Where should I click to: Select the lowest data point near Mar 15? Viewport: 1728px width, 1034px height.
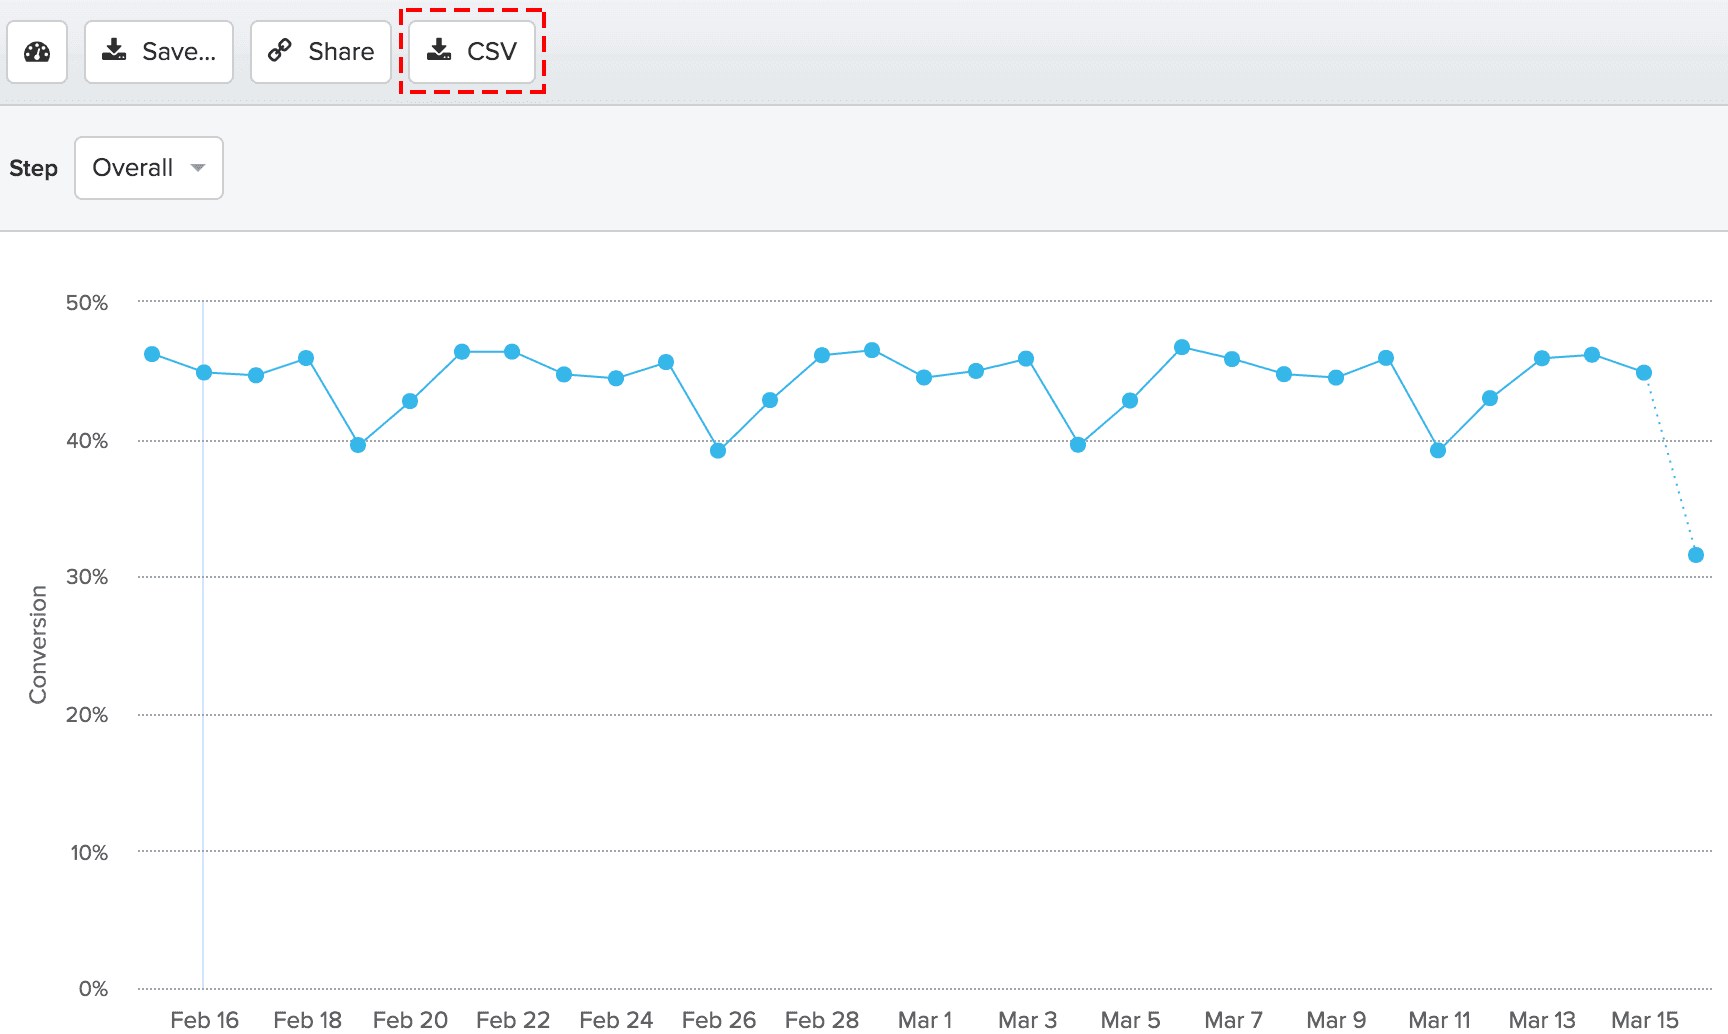[1695, 553]
